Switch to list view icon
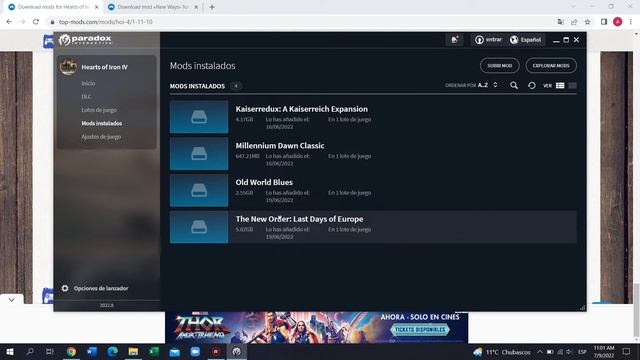640x360 pixels. pyautogui.click(x=560, y=85)
